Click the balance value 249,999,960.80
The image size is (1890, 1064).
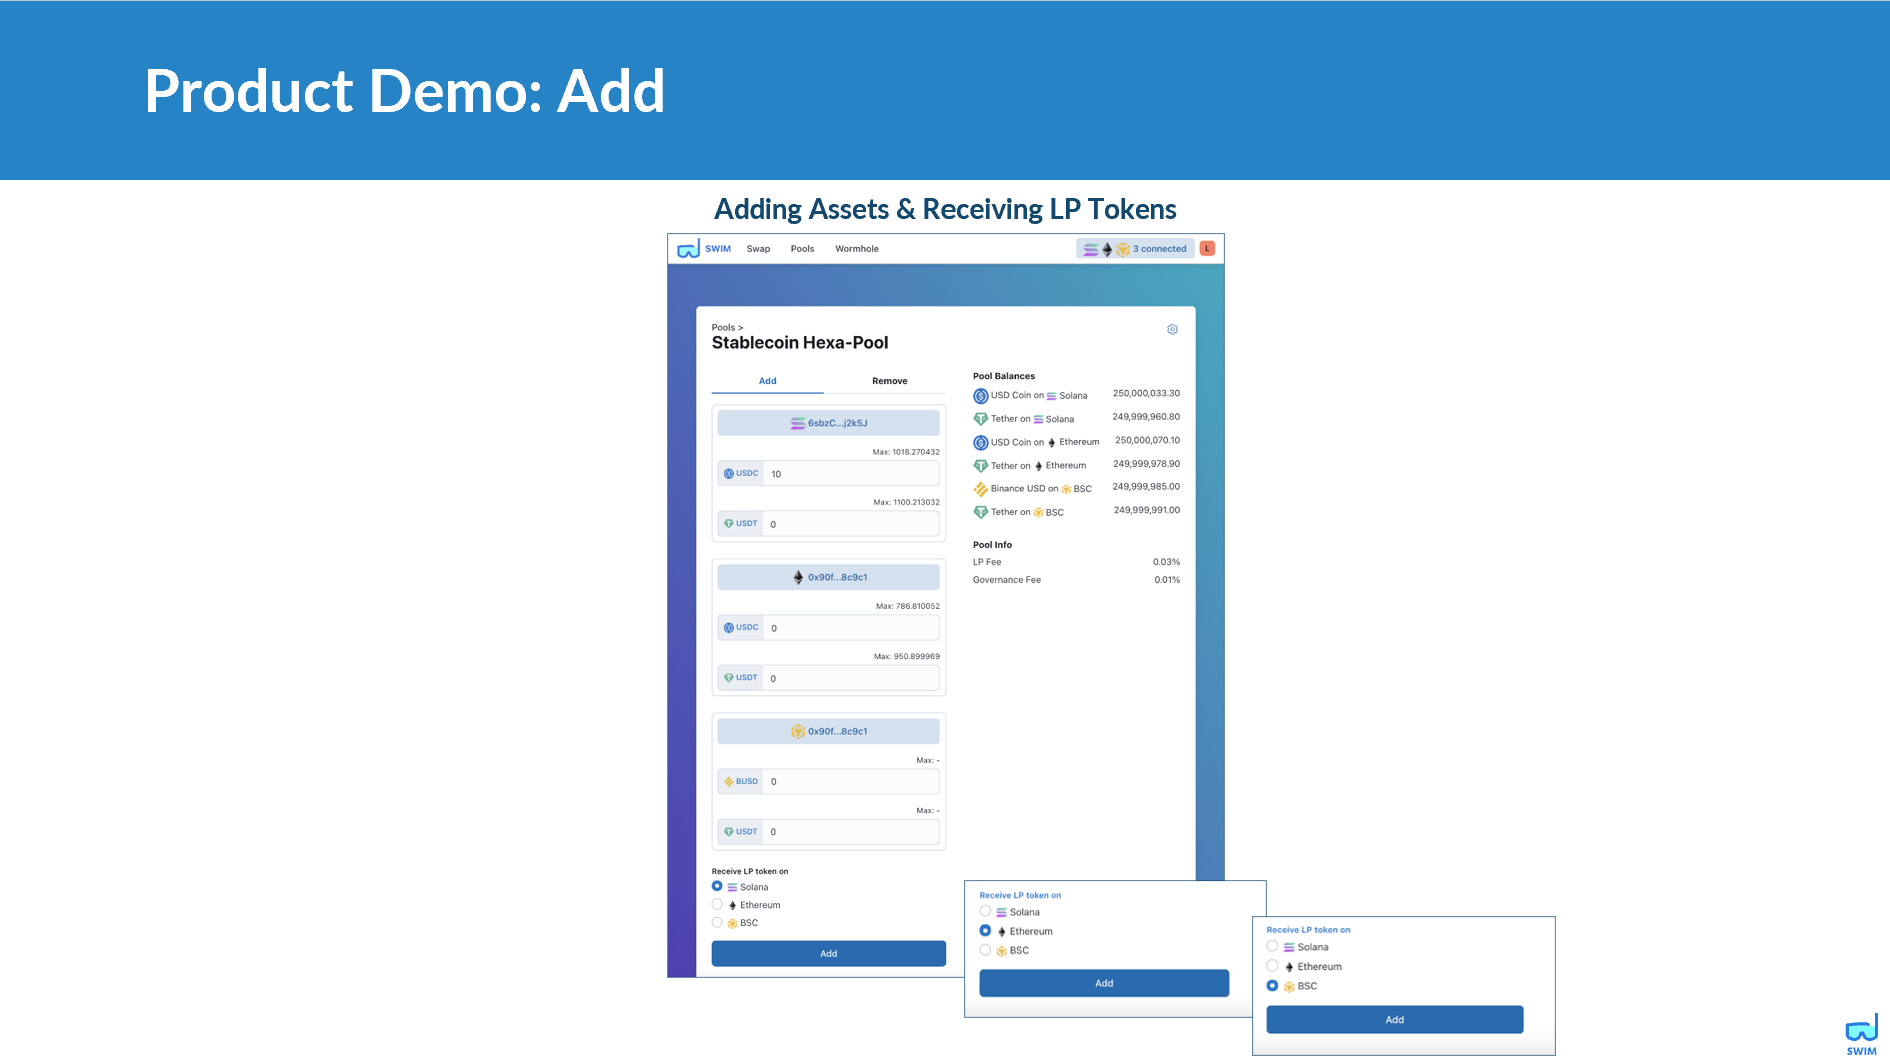click(x=1146, y=417)
